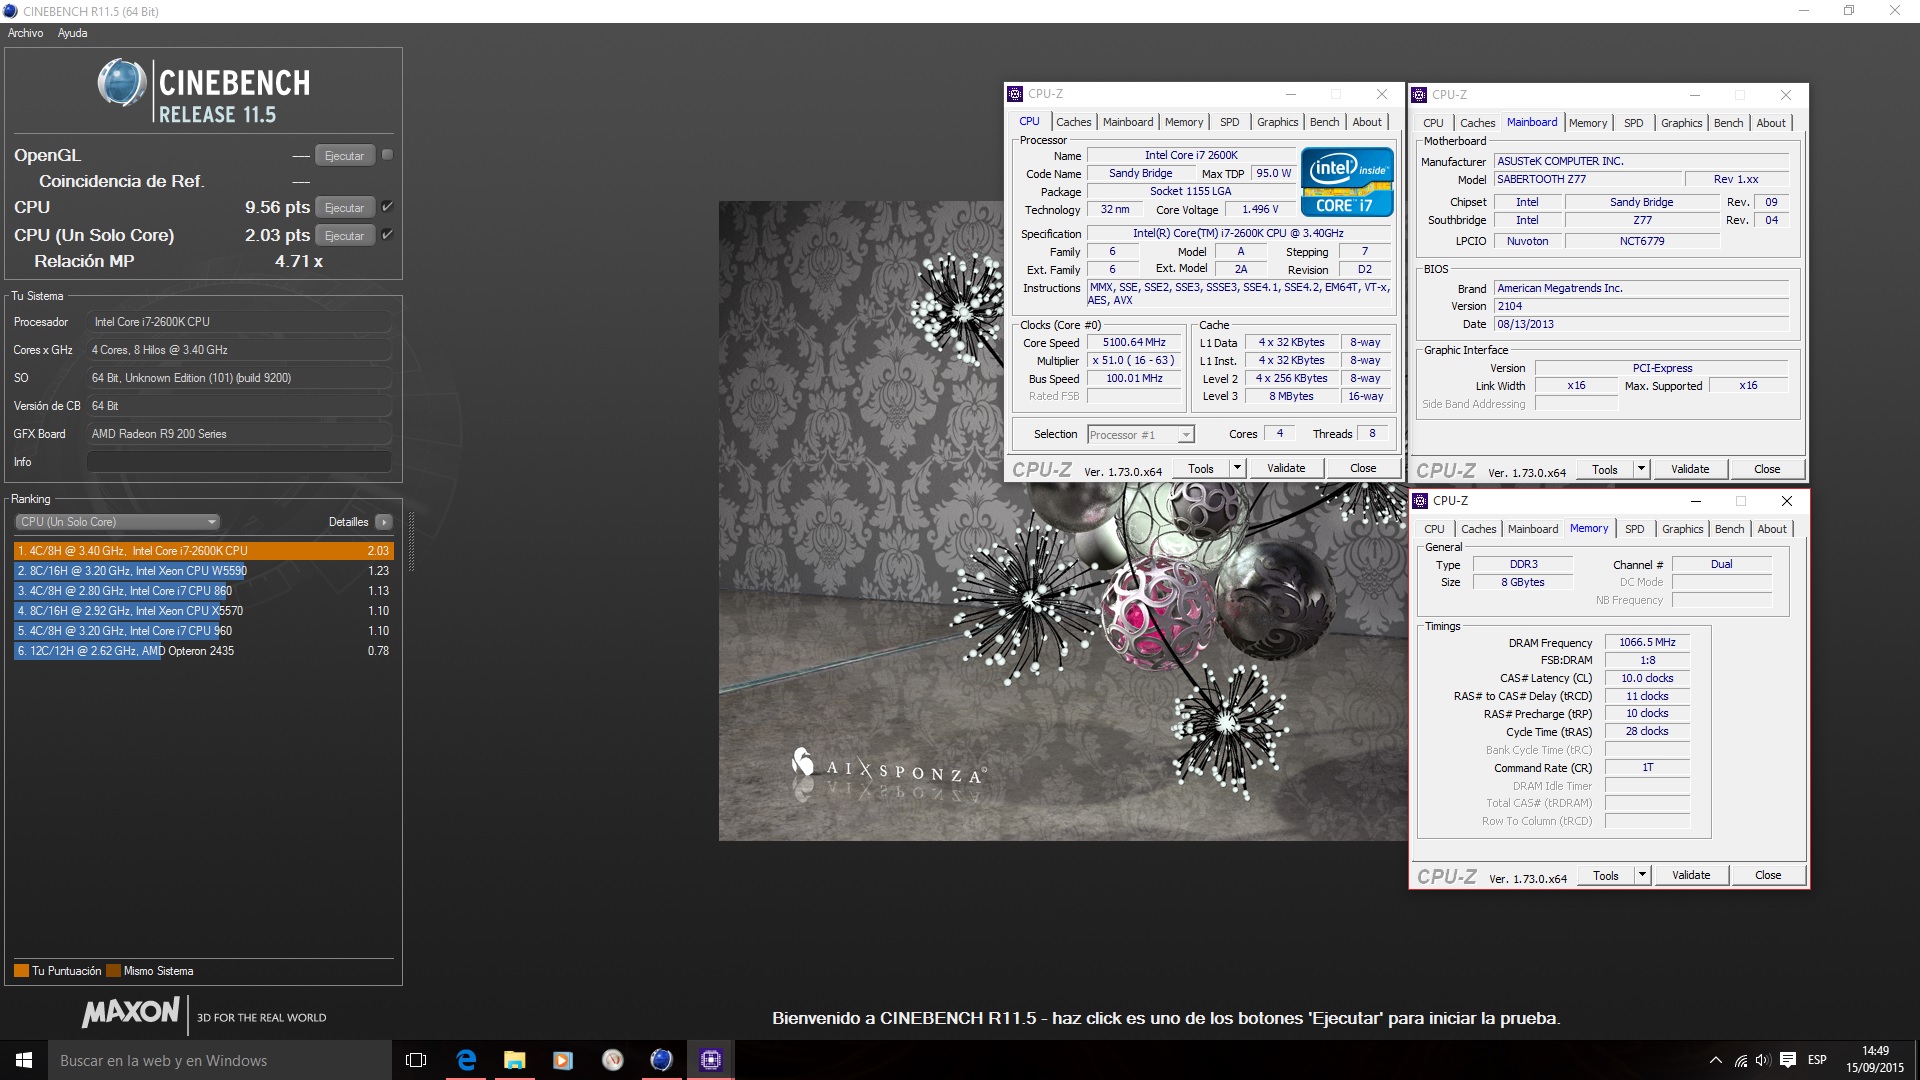This screenshot has width=1920, height=1080.
Task: Select ranking row Intel Xeon CPU X5570
Action: (203, 611)
